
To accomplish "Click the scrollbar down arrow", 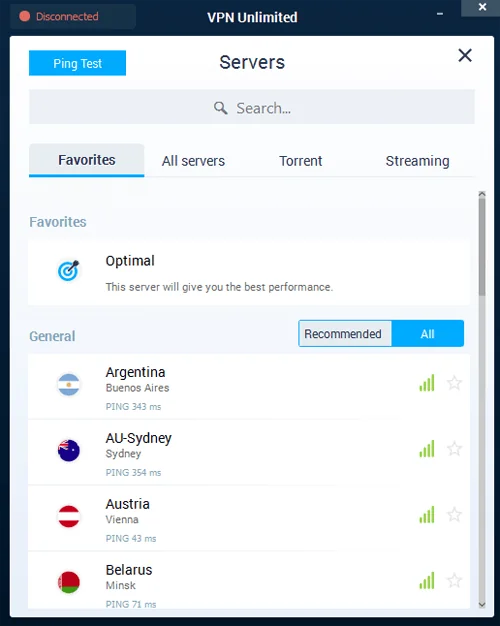I will 482,604.
